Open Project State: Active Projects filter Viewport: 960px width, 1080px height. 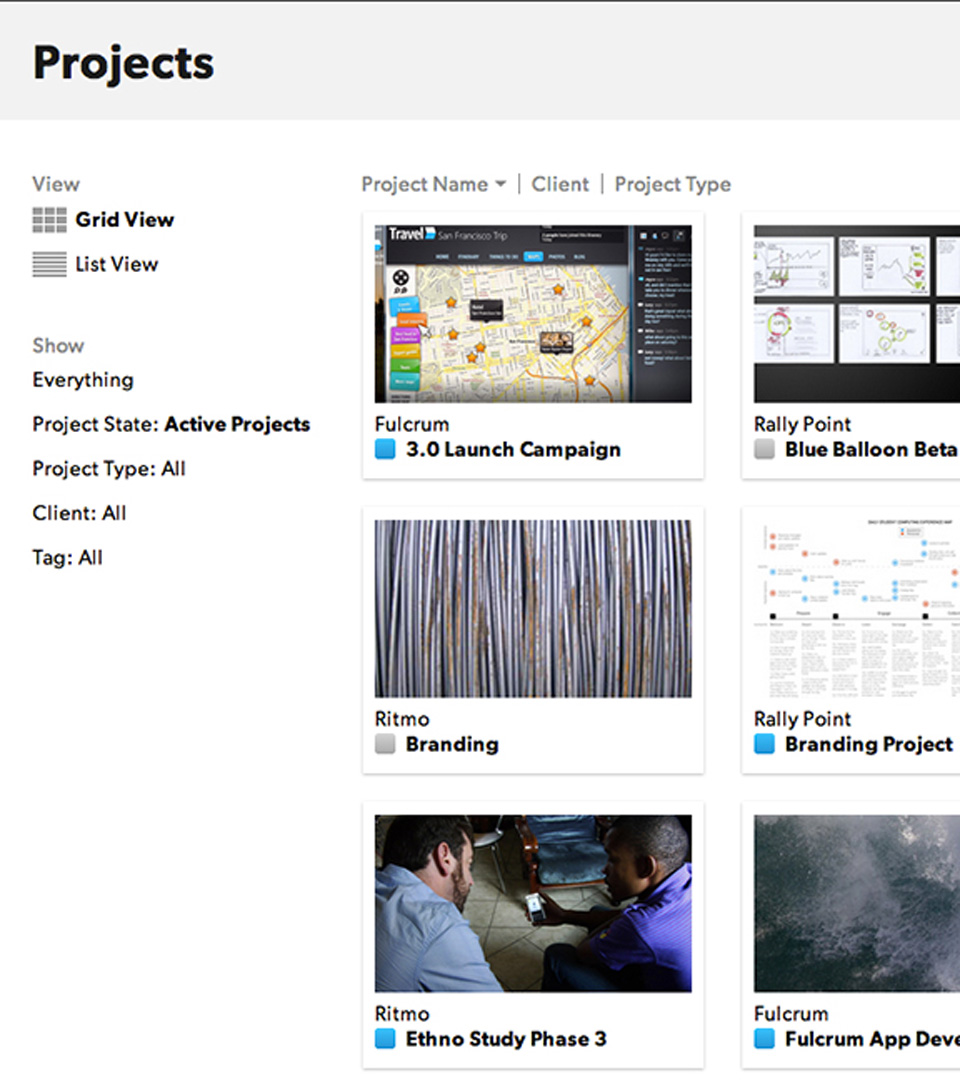[x=171, y=424]
